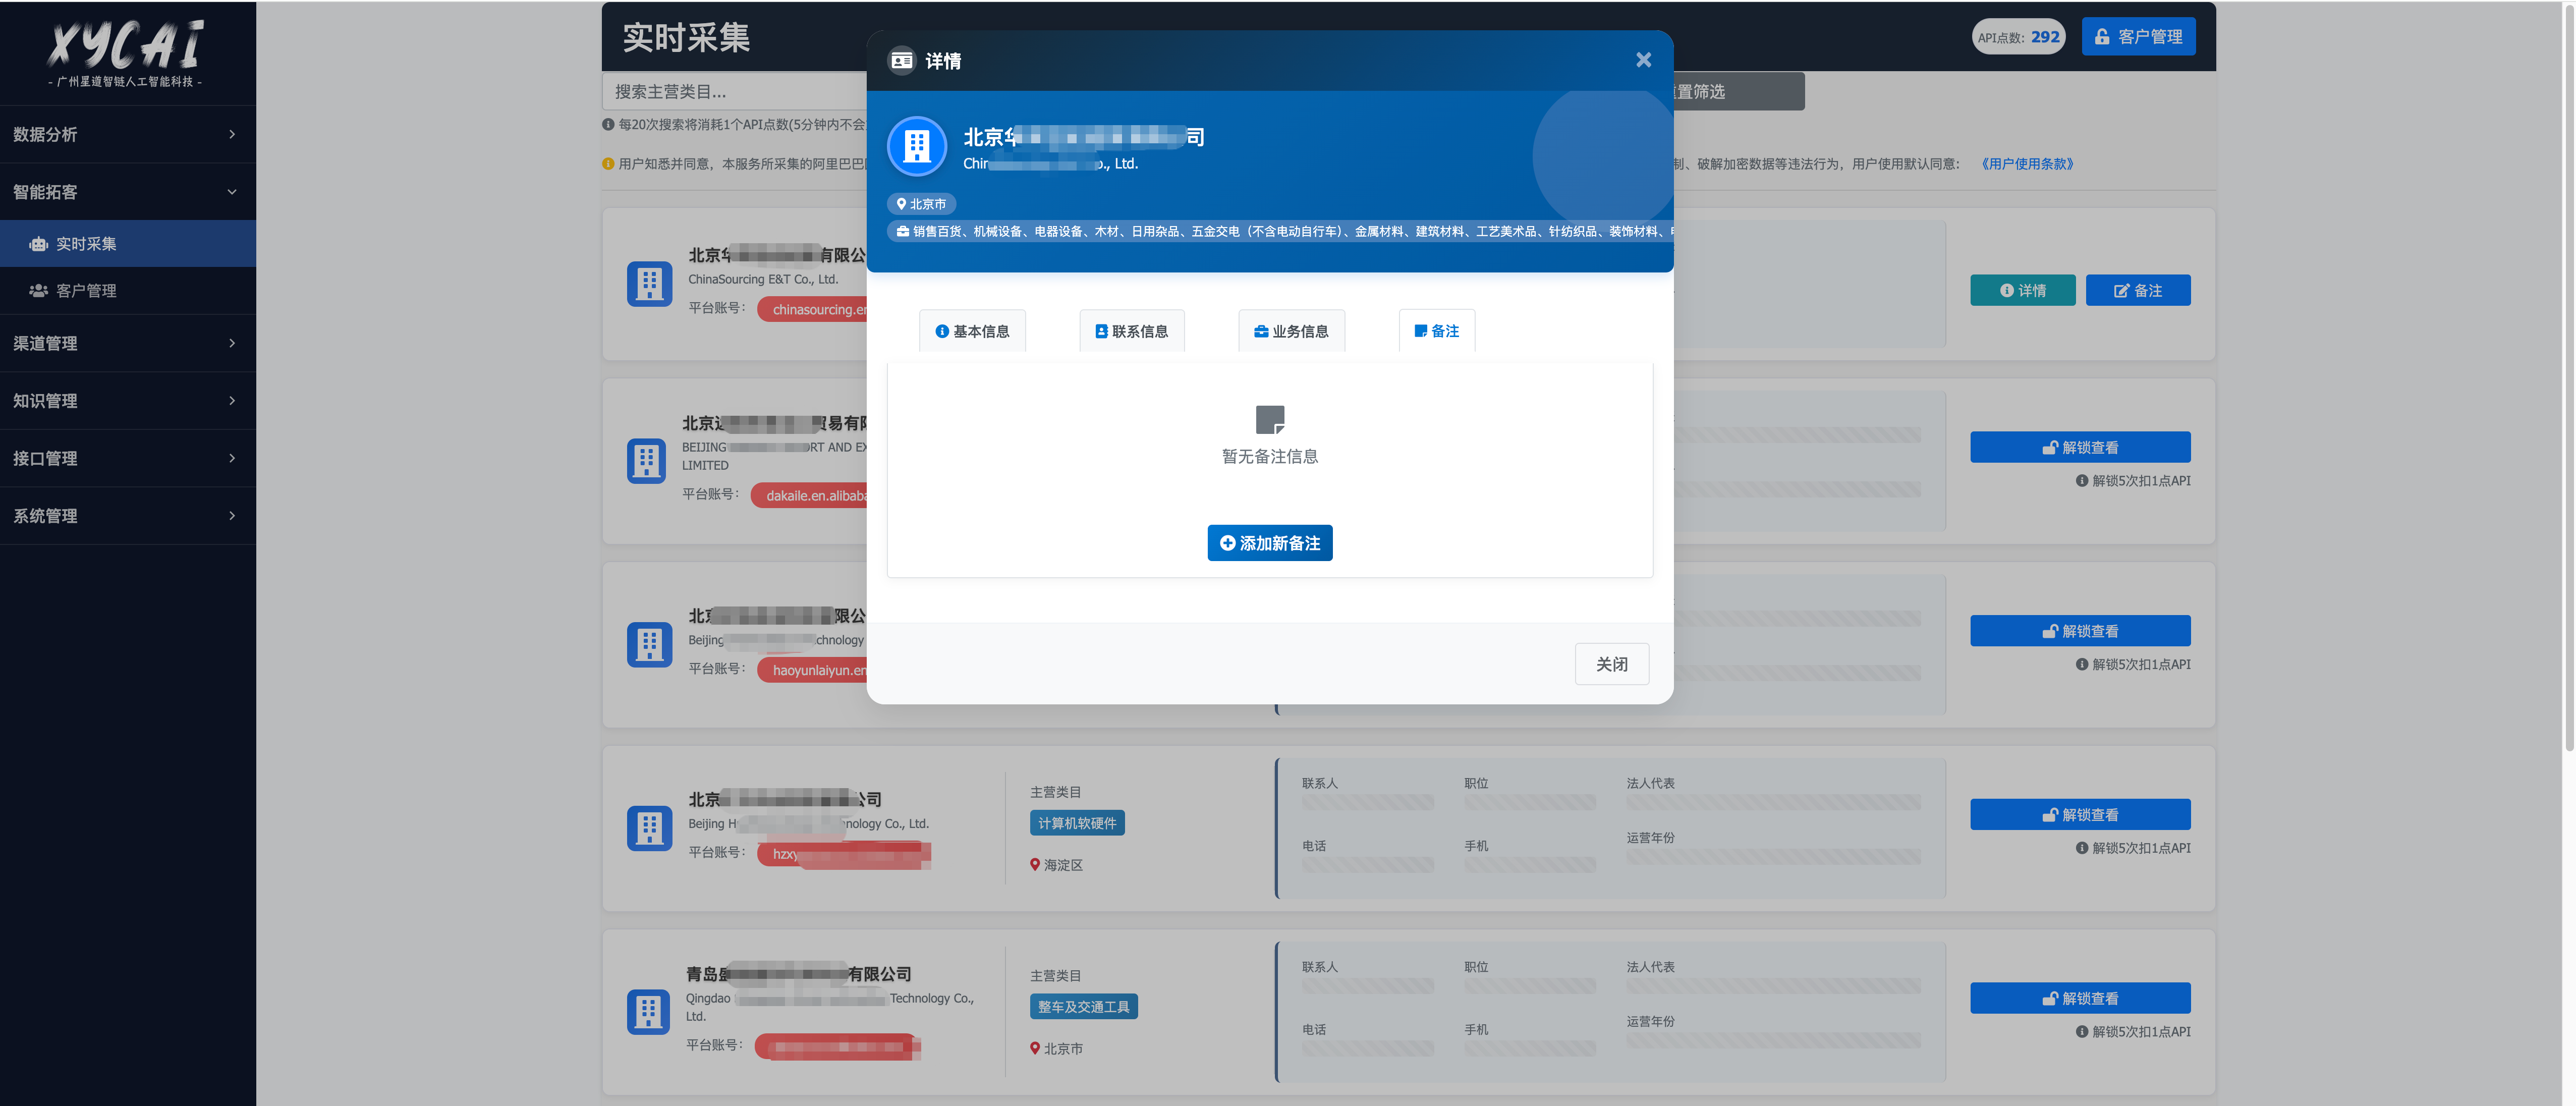
Task: Click 解锁查看 on 计算机软硬件 card
Action: click(2080, 815)
